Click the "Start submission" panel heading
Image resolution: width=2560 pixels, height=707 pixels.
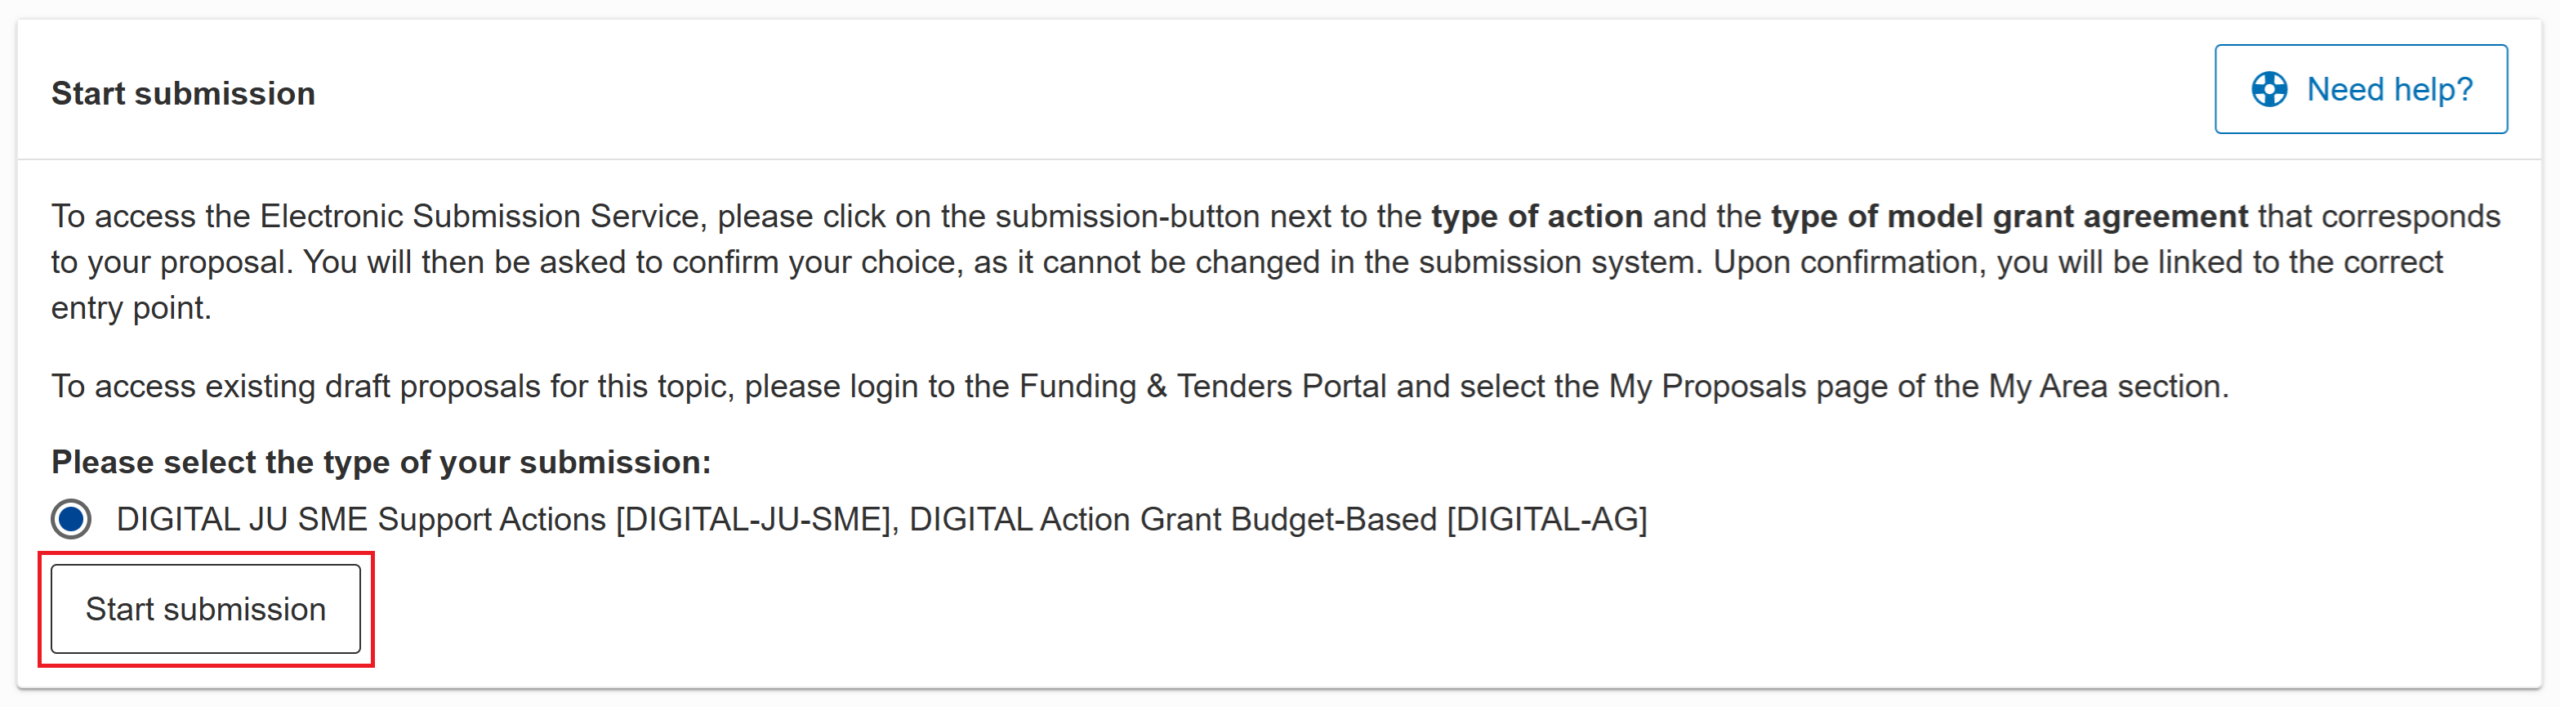pyautogui.click(x=183, y=93)
